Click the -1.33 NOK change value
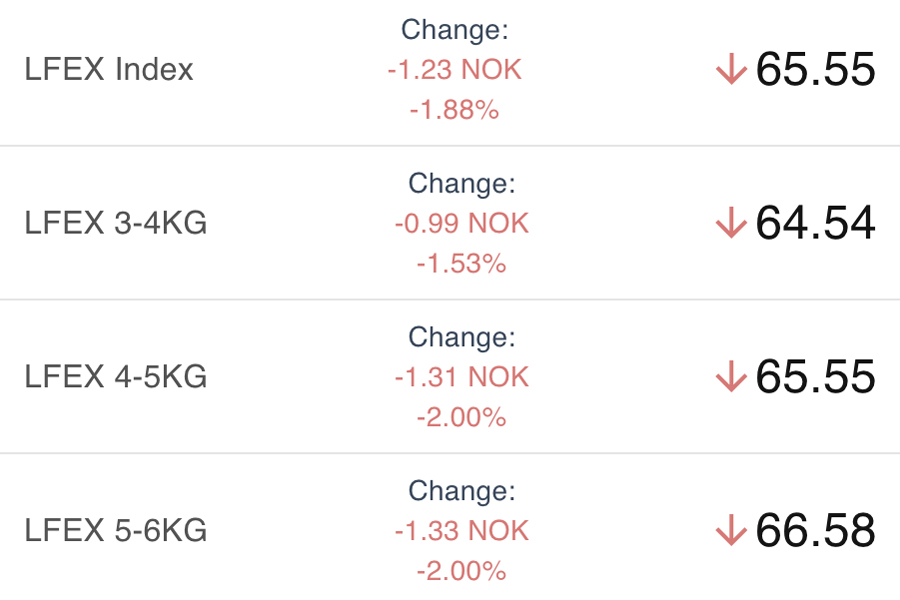The width and height of the screenshot is (900, 600). (461, 530)
